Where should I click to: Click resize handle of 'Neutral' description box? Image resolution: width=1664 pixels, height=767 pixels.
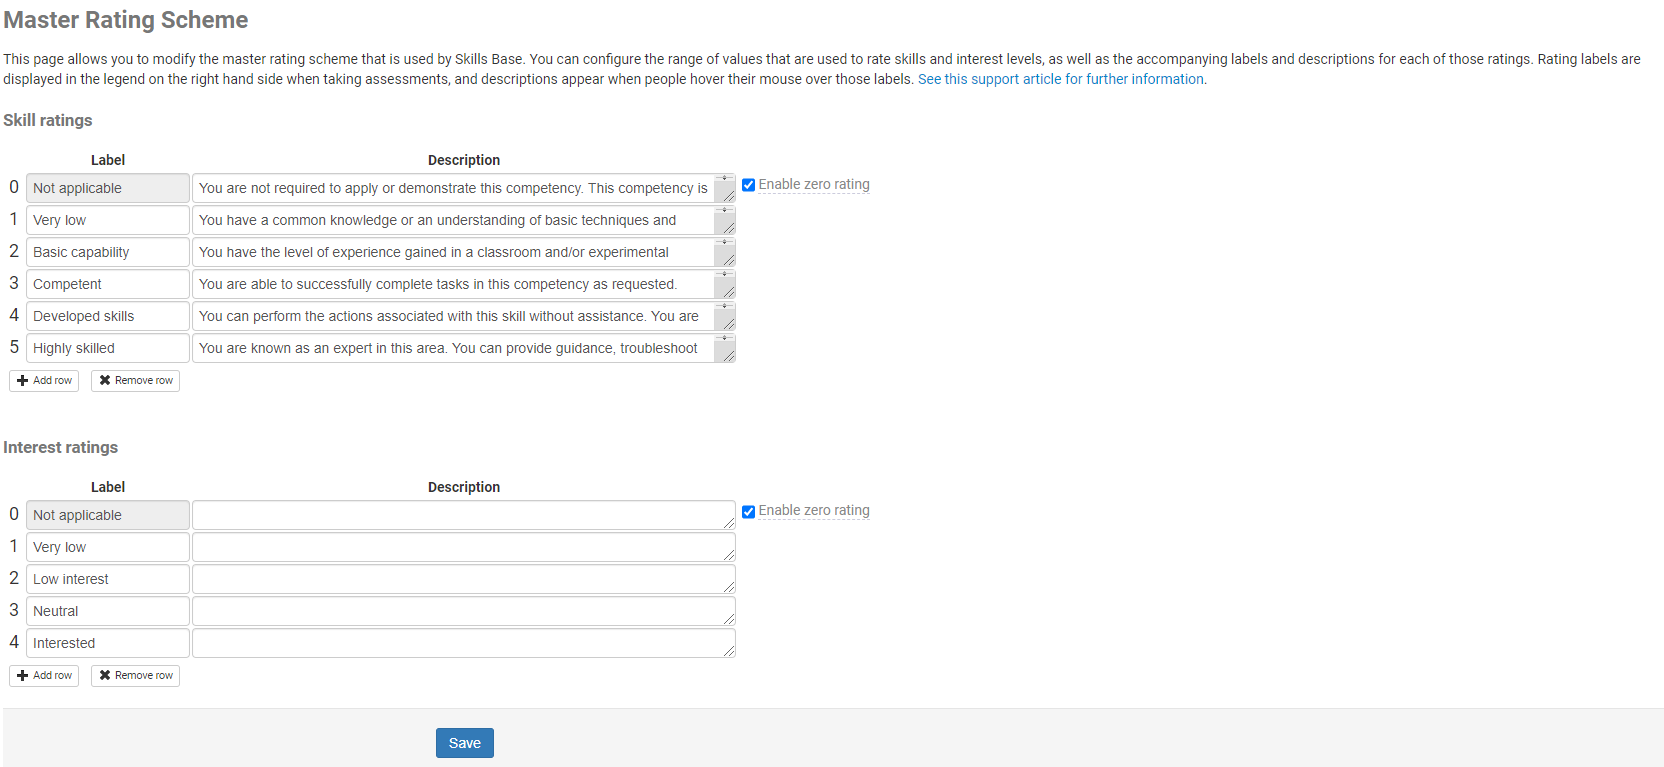pos(730,619)
